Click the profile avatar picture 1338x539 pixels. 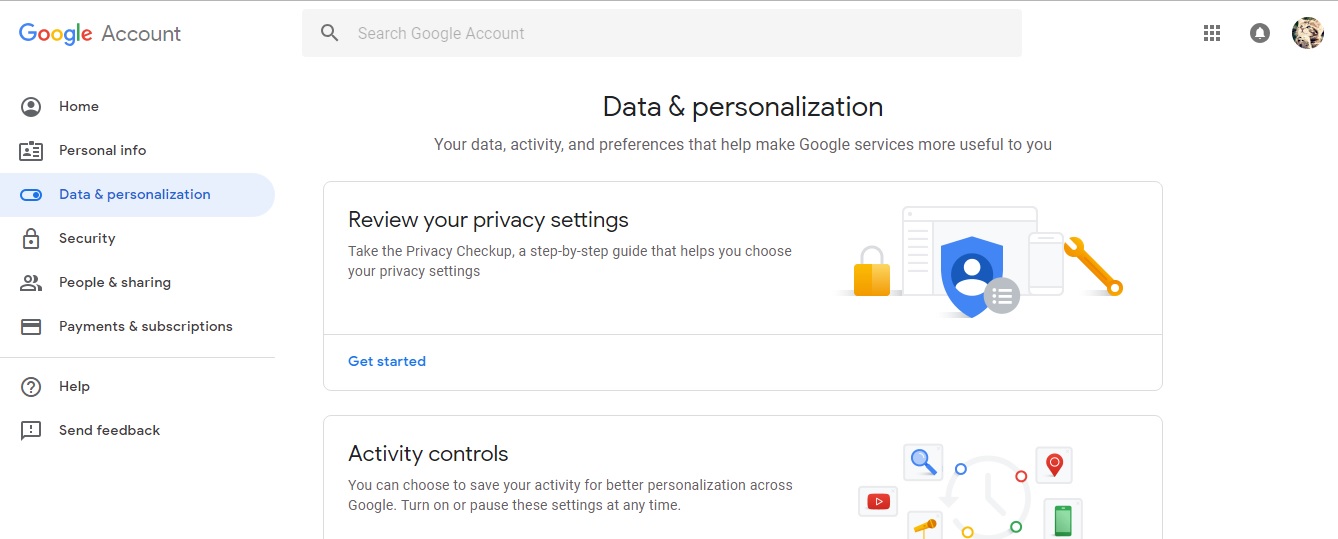tap(1307, 33)
